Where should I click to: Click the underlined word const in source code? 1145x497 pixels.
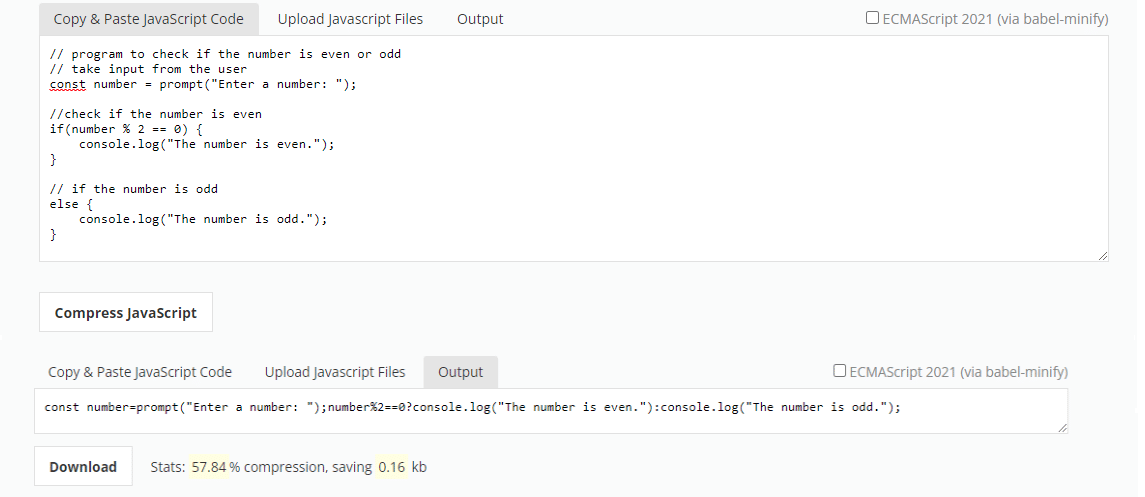coord(68,84)
